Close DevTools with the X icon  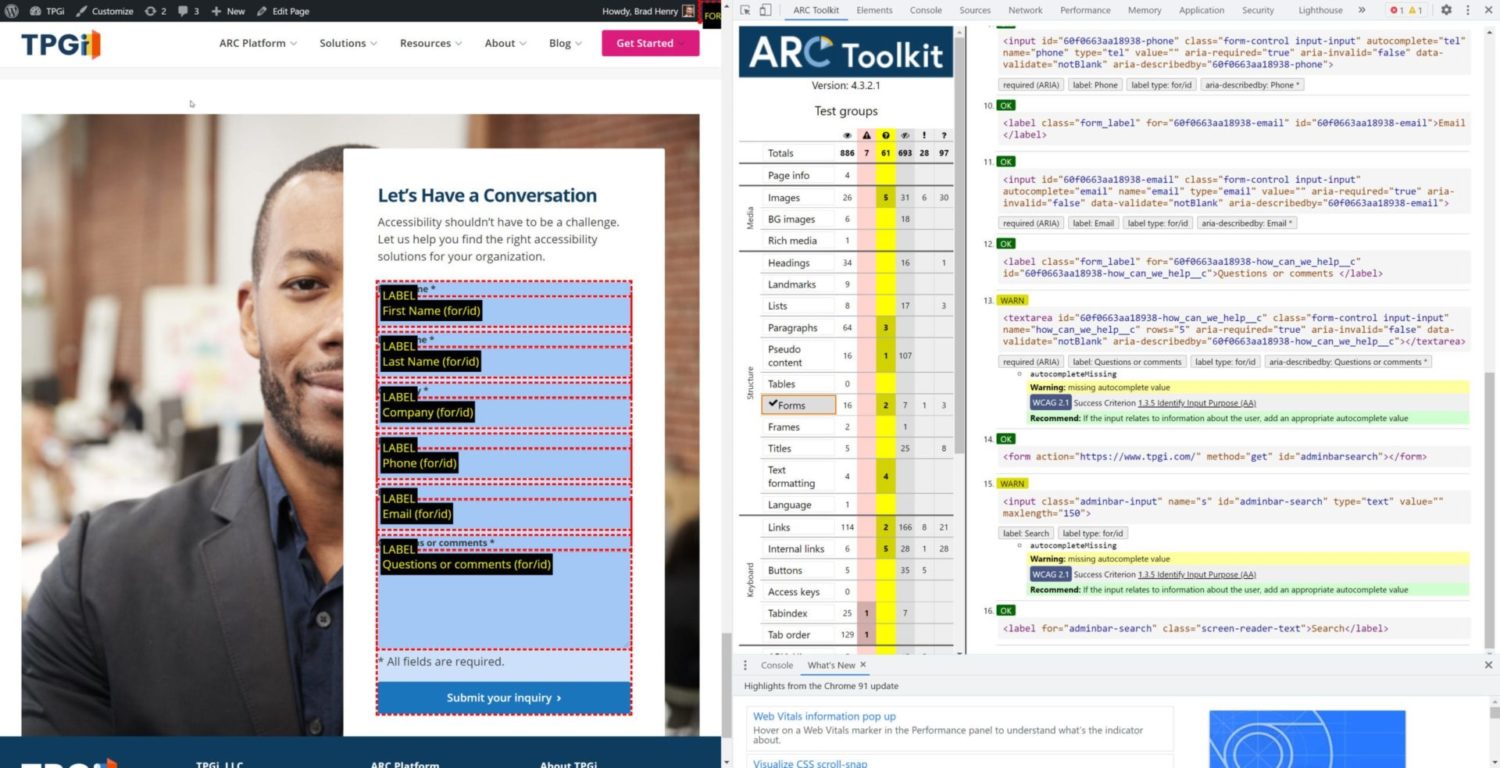coord(1487,10)
